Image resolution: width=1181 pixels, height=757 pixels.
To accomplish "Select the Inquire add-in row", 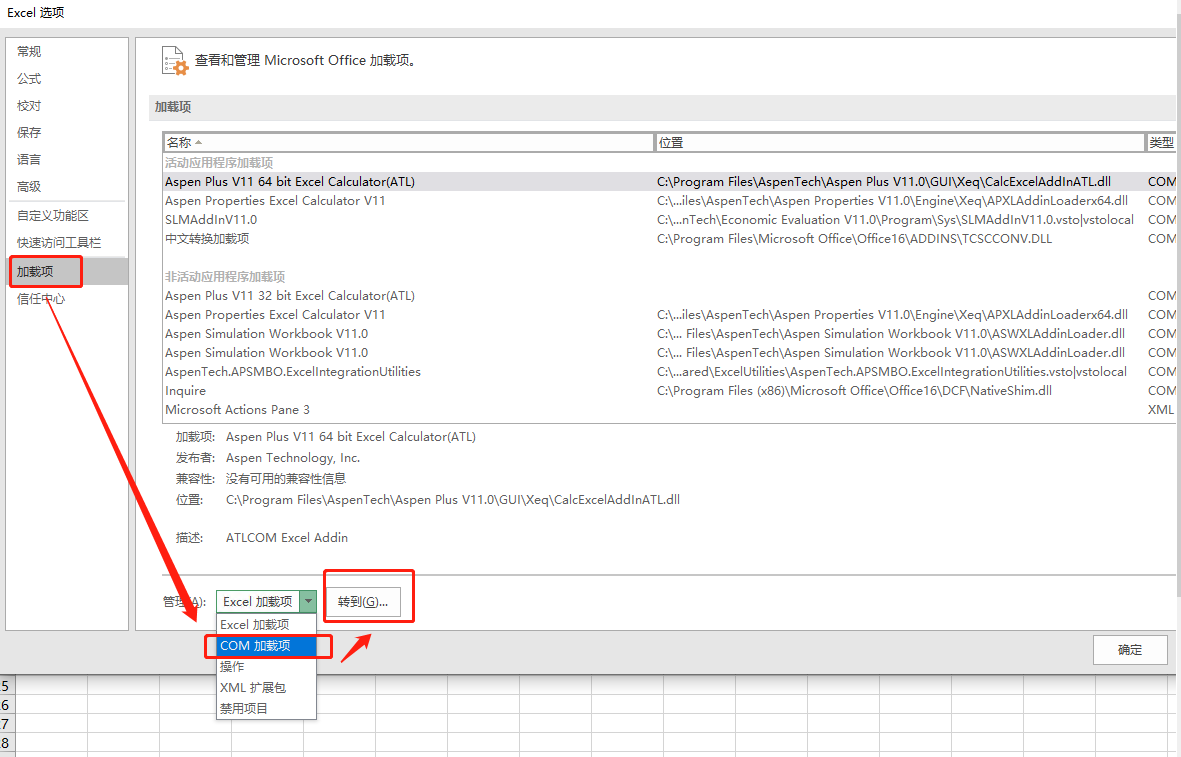I will [x=669, y=390].
